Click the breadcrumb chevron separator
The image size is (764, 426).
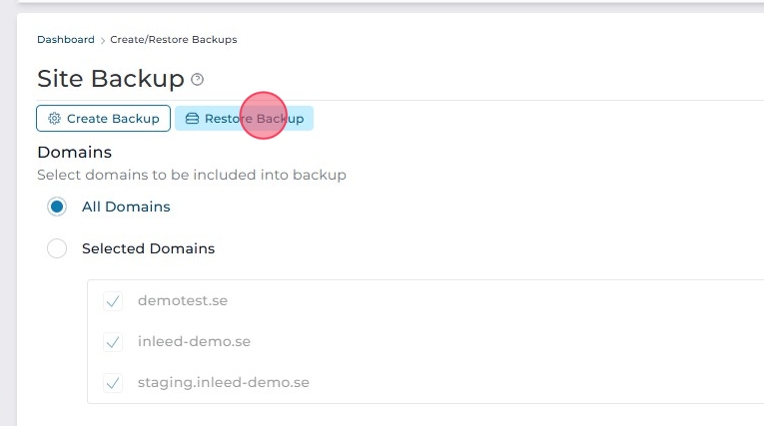[x=102, y=40]
